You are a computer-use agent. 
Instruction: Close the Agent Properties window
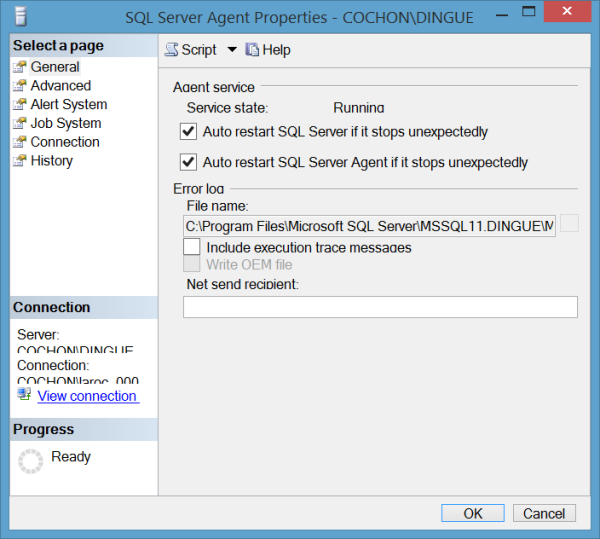click(567, 11)
